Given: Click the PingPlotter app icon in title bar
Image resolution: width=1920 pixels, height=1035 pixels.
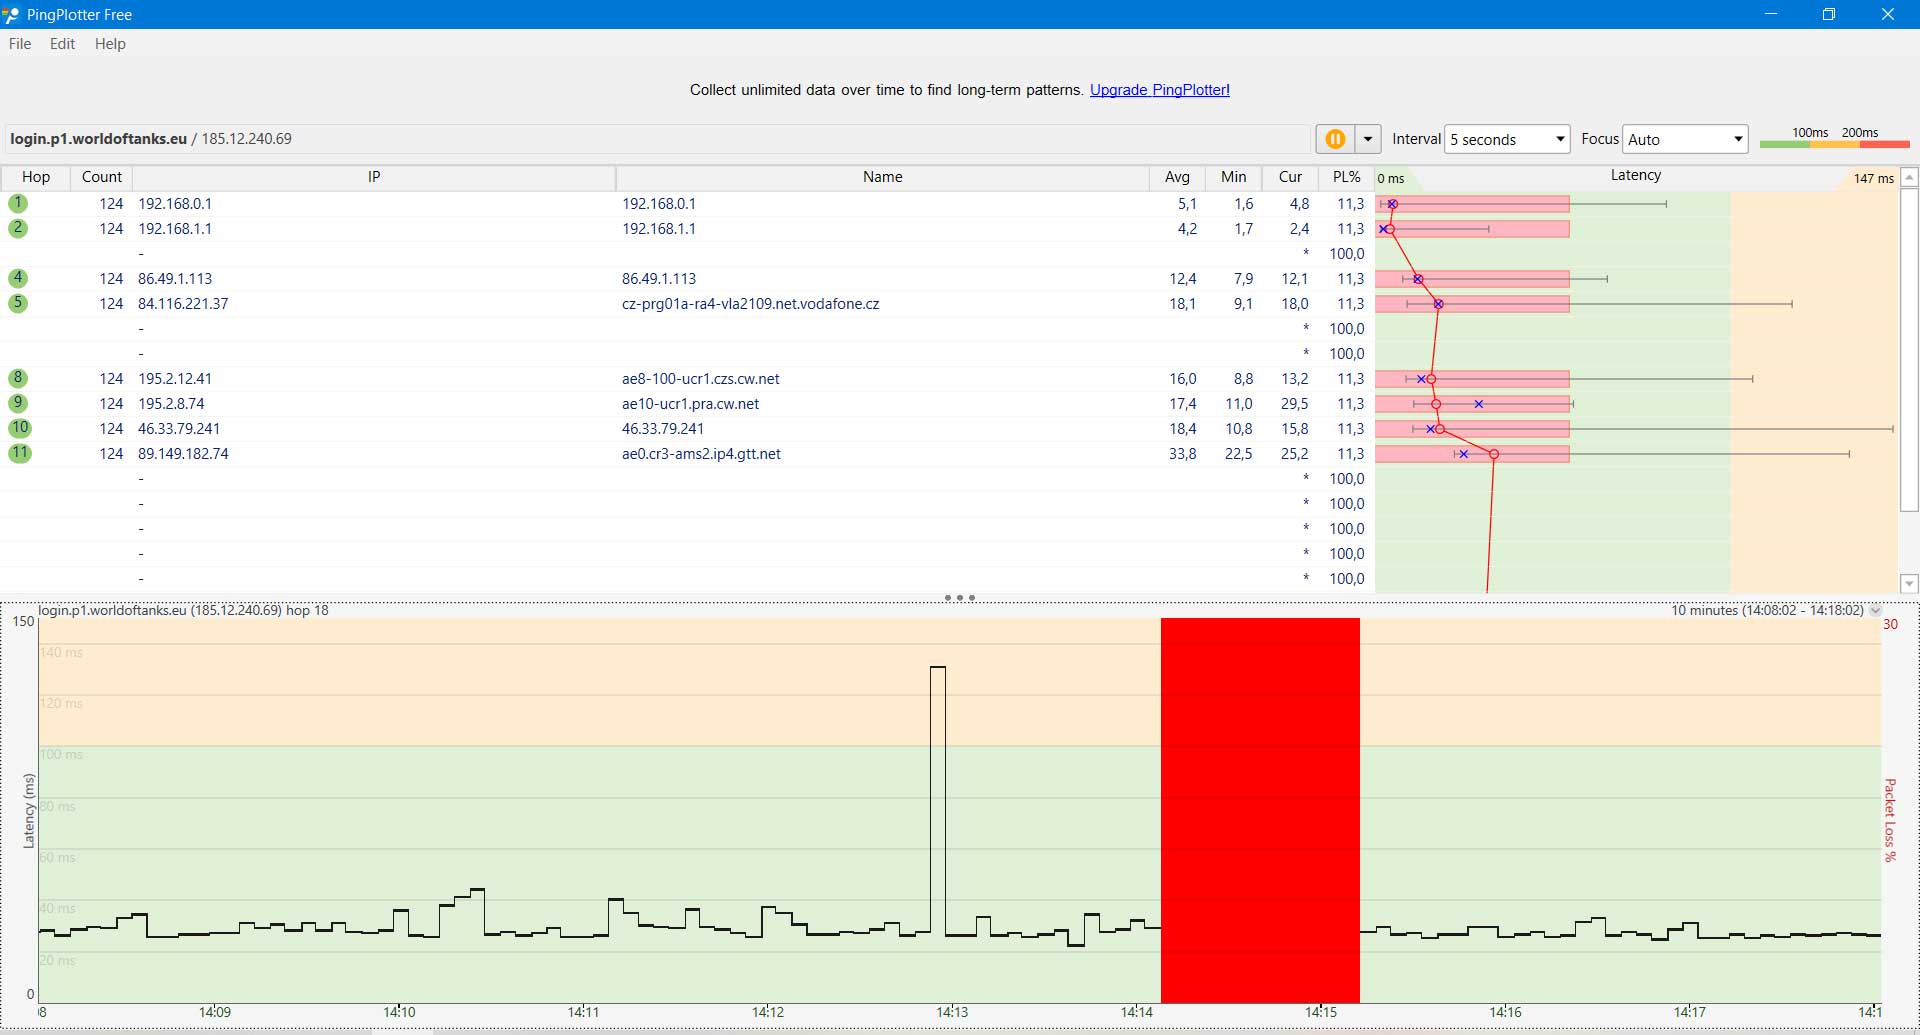Looking at the screenshot, I should pos(12,15).
